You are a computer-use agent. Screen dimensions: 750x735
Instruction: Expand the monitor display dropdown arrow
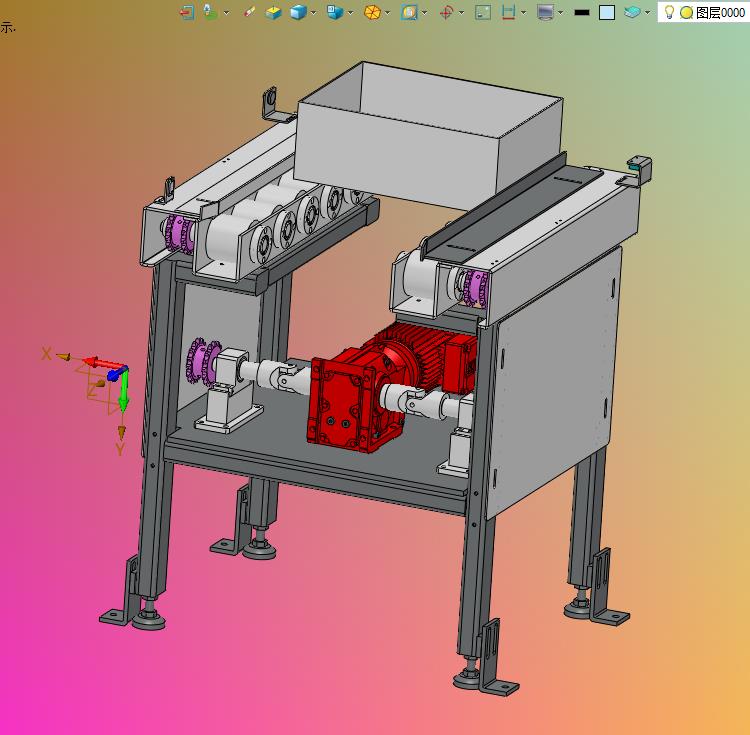561,13
